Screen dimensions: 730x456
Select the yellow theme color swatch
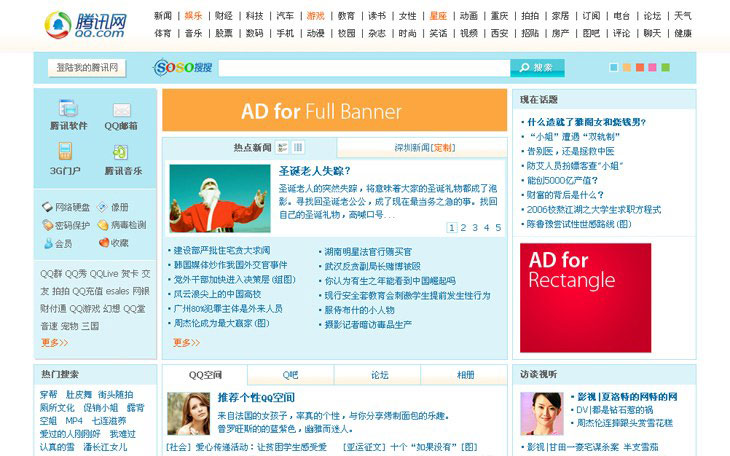tap(627, 68)
